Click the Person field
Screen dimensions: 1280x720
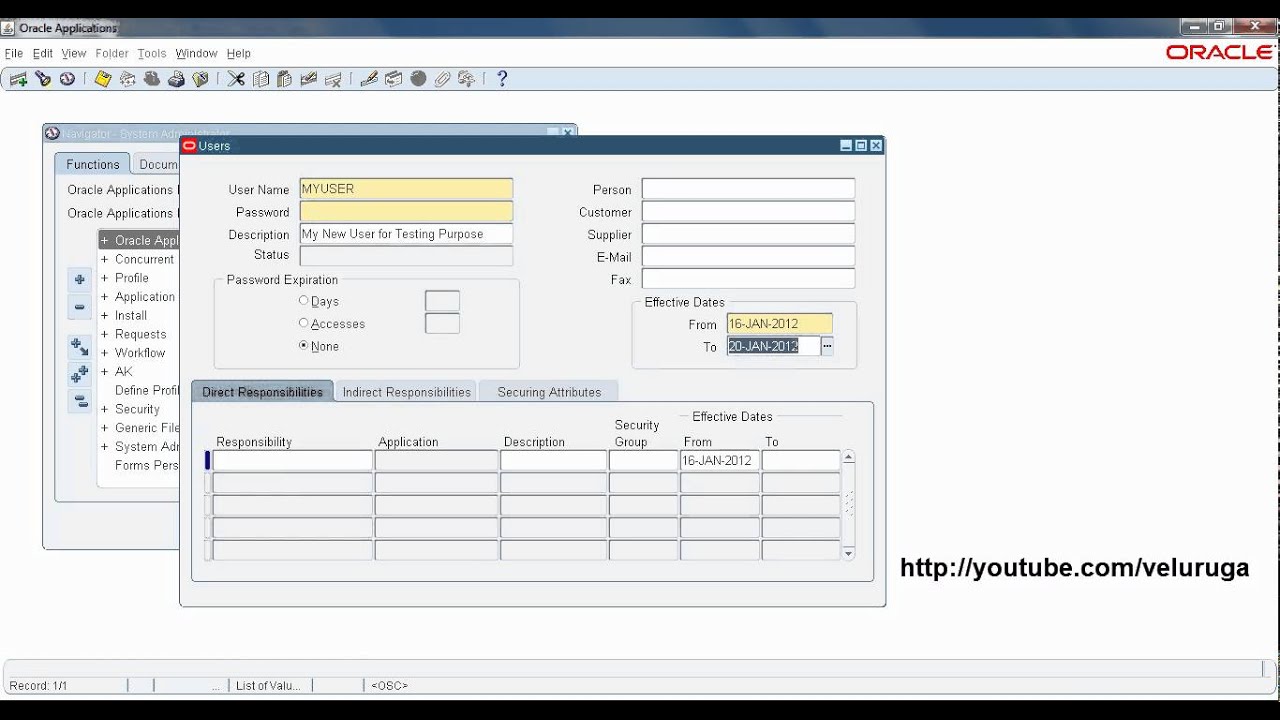point(748,189)
